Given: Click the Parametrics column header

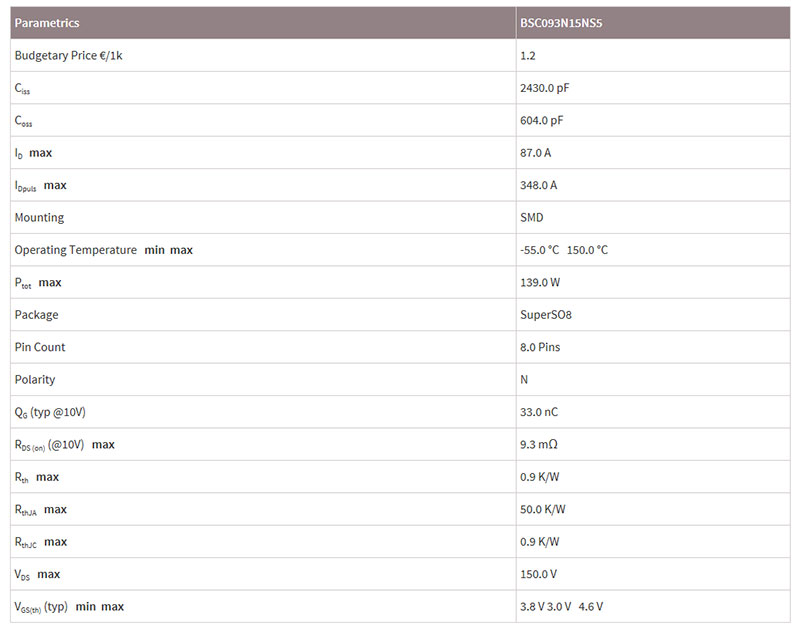Looking at the screenshot, I should tap(47, 23).
